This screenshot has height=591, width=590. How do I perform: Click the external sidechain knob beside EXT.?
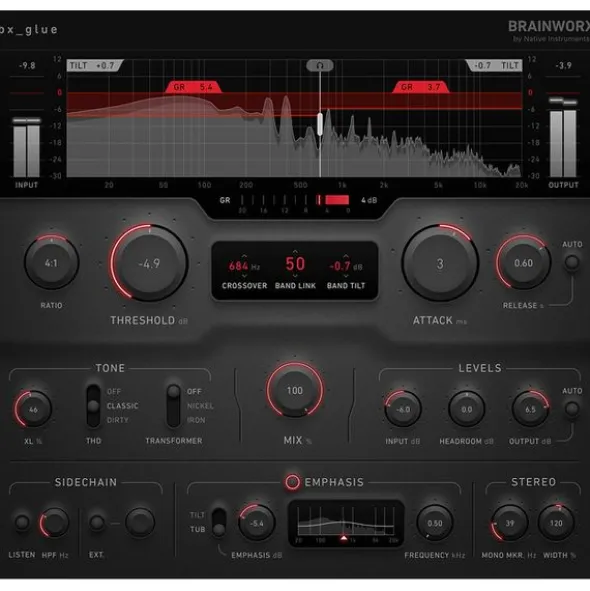click(140, 522)
